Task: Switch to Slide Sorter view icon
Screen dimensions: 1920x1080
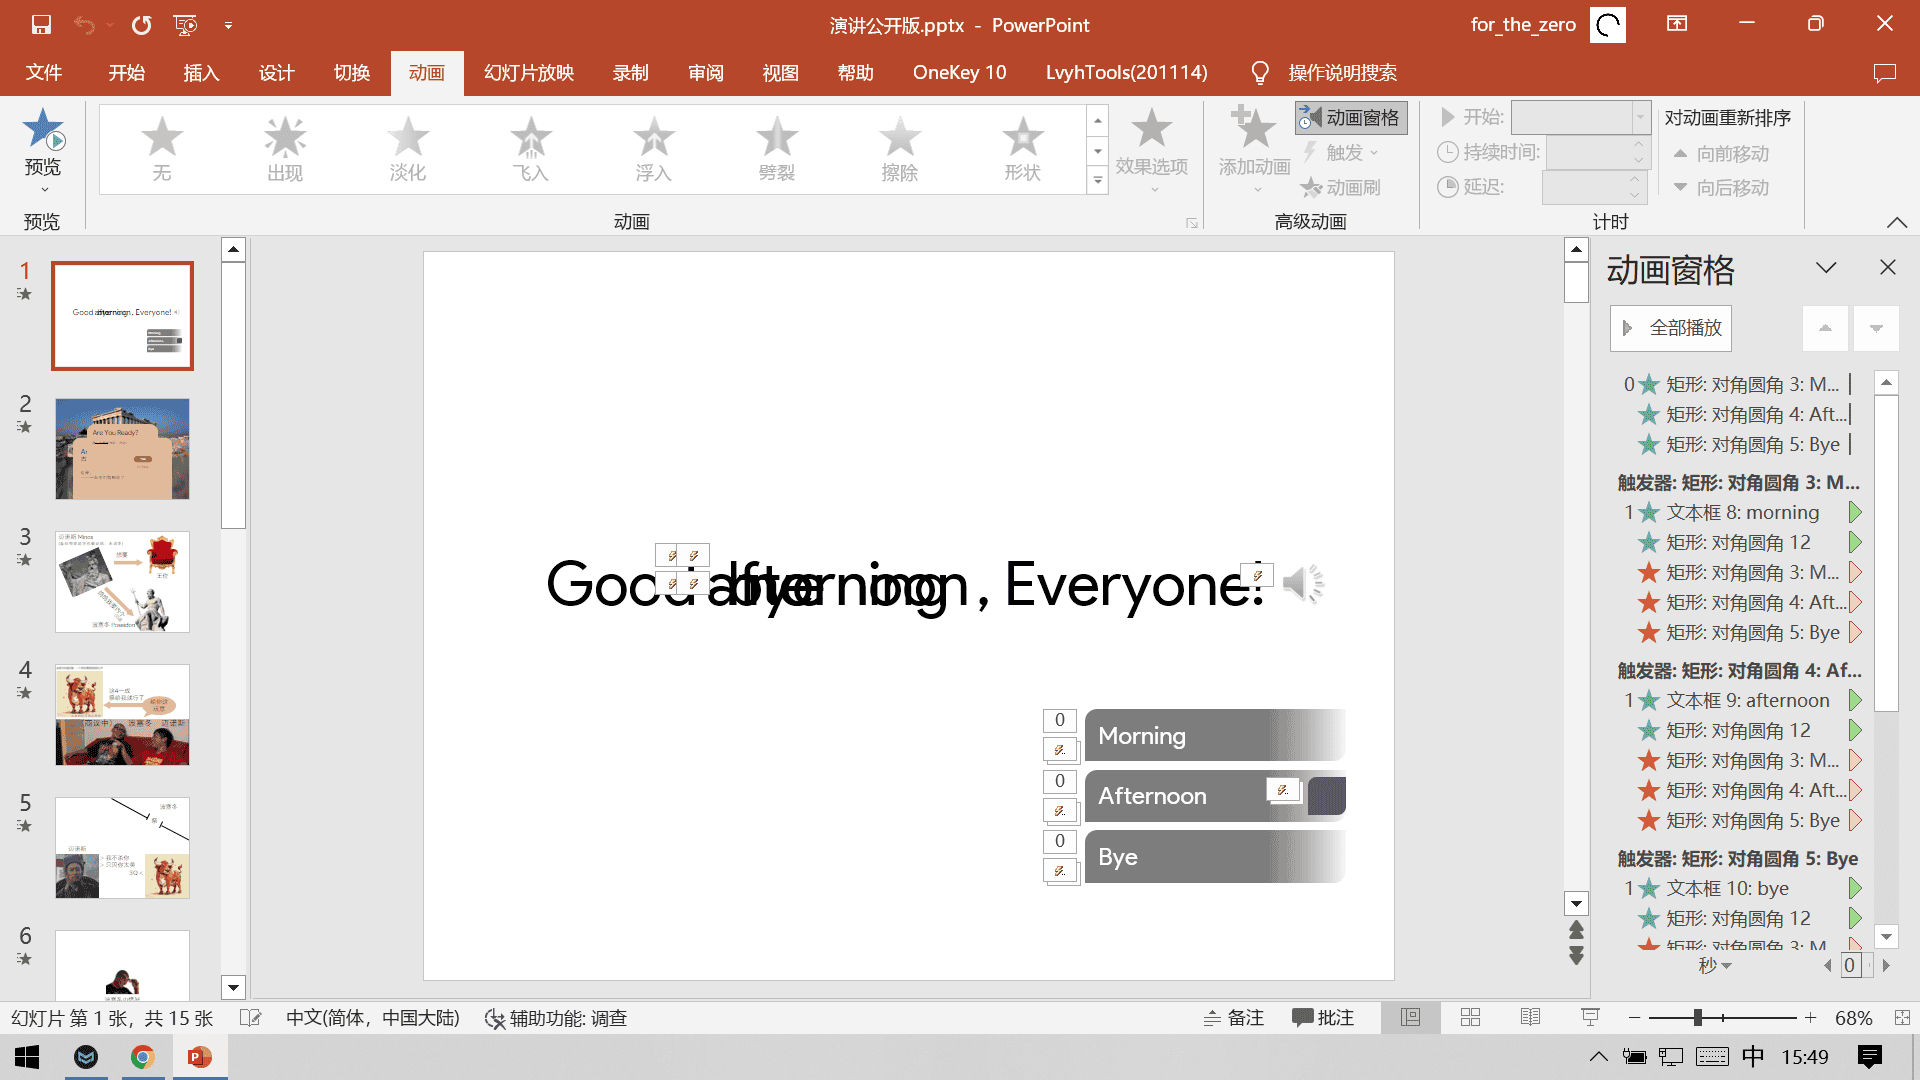Action: pos(1470,1017)
